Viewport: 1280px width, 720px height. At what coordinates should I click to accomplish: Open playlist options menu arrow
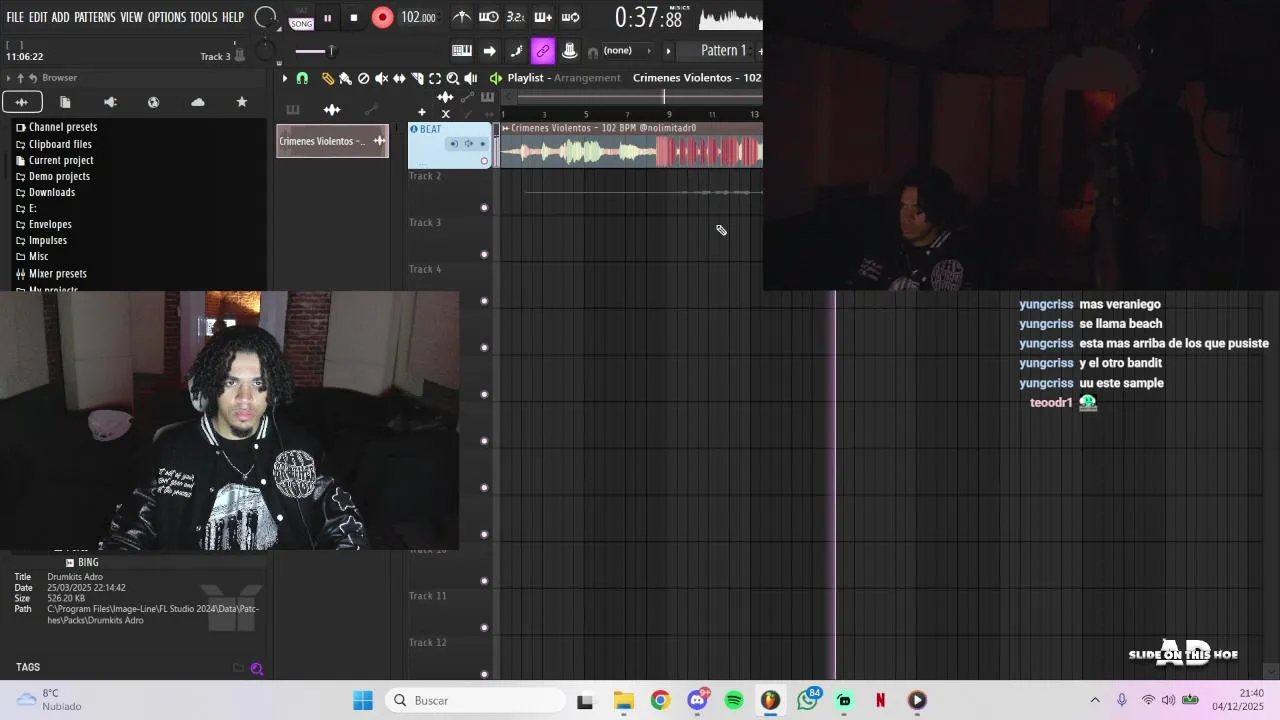point(285,78)
